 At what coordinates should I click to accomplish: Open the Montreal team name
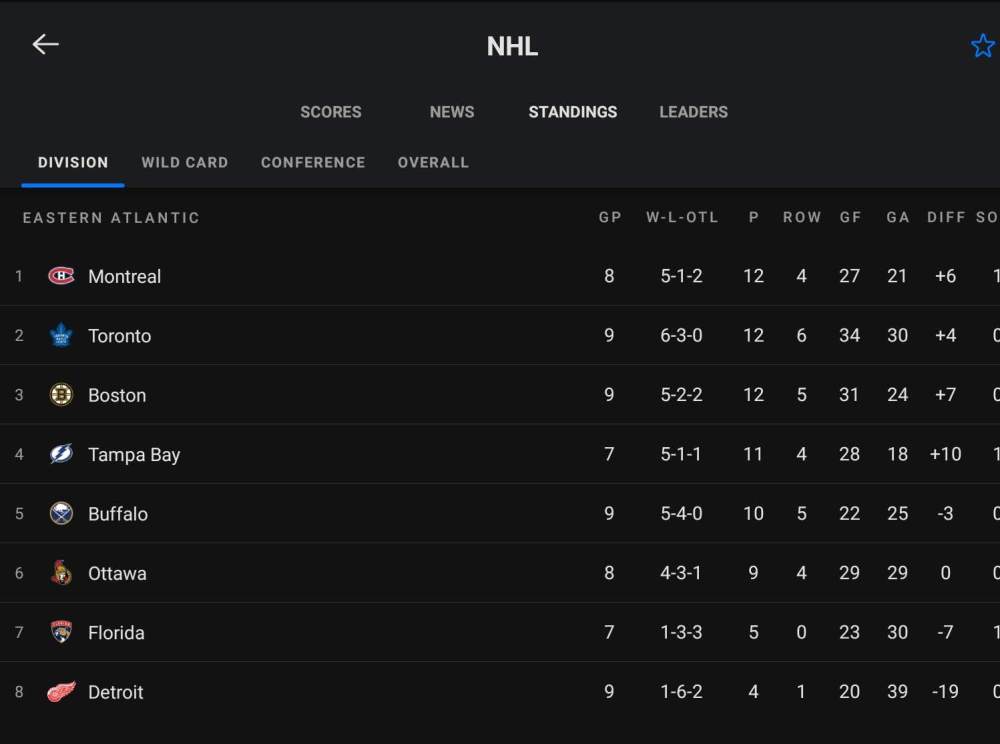tap(124, 277)
